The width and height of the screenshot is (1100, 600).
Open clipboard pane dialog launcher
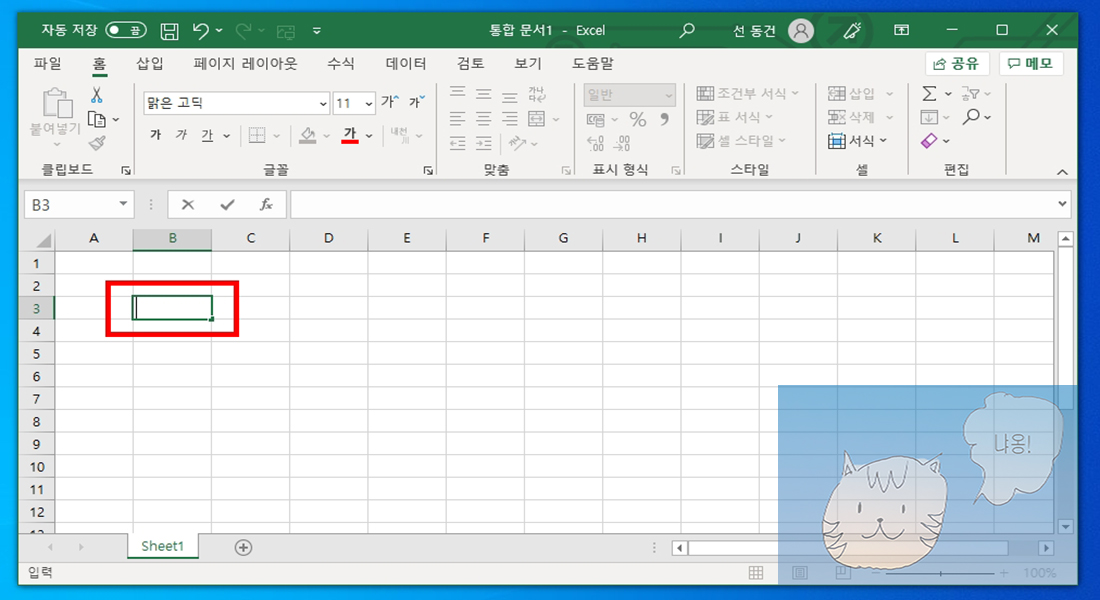tap(126, 171)
